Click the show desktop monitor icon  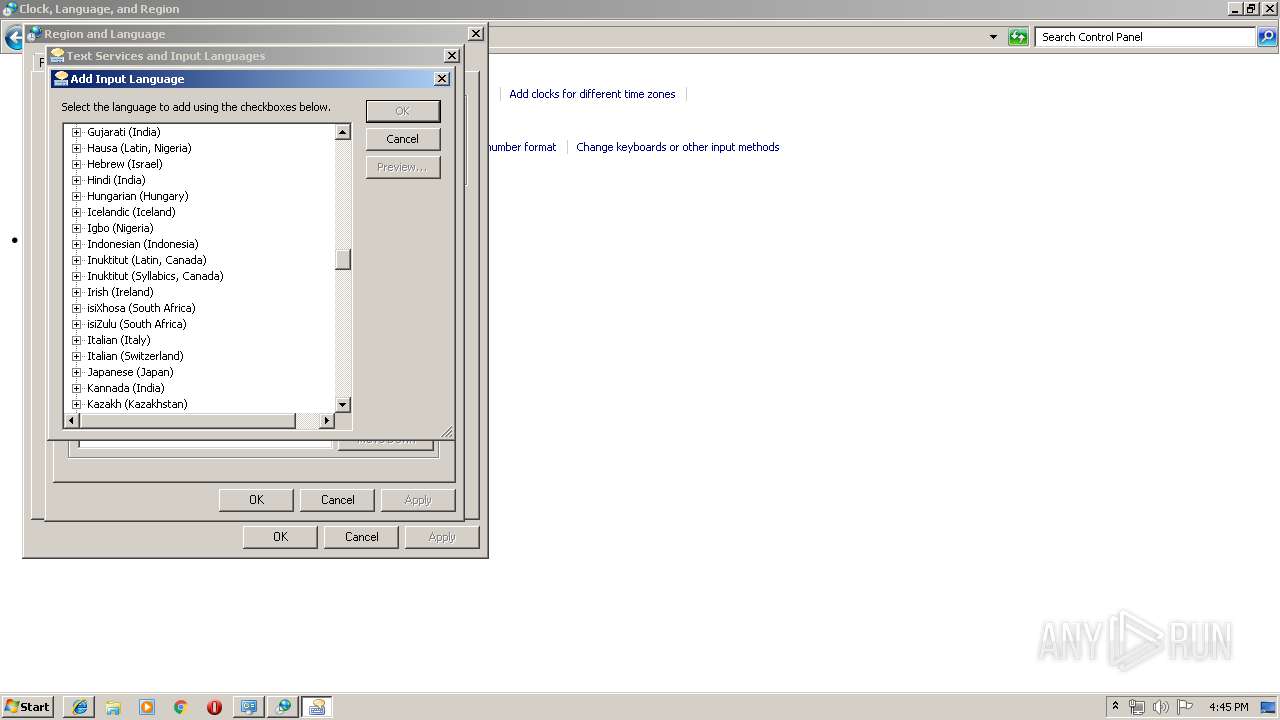(1269, 707)
